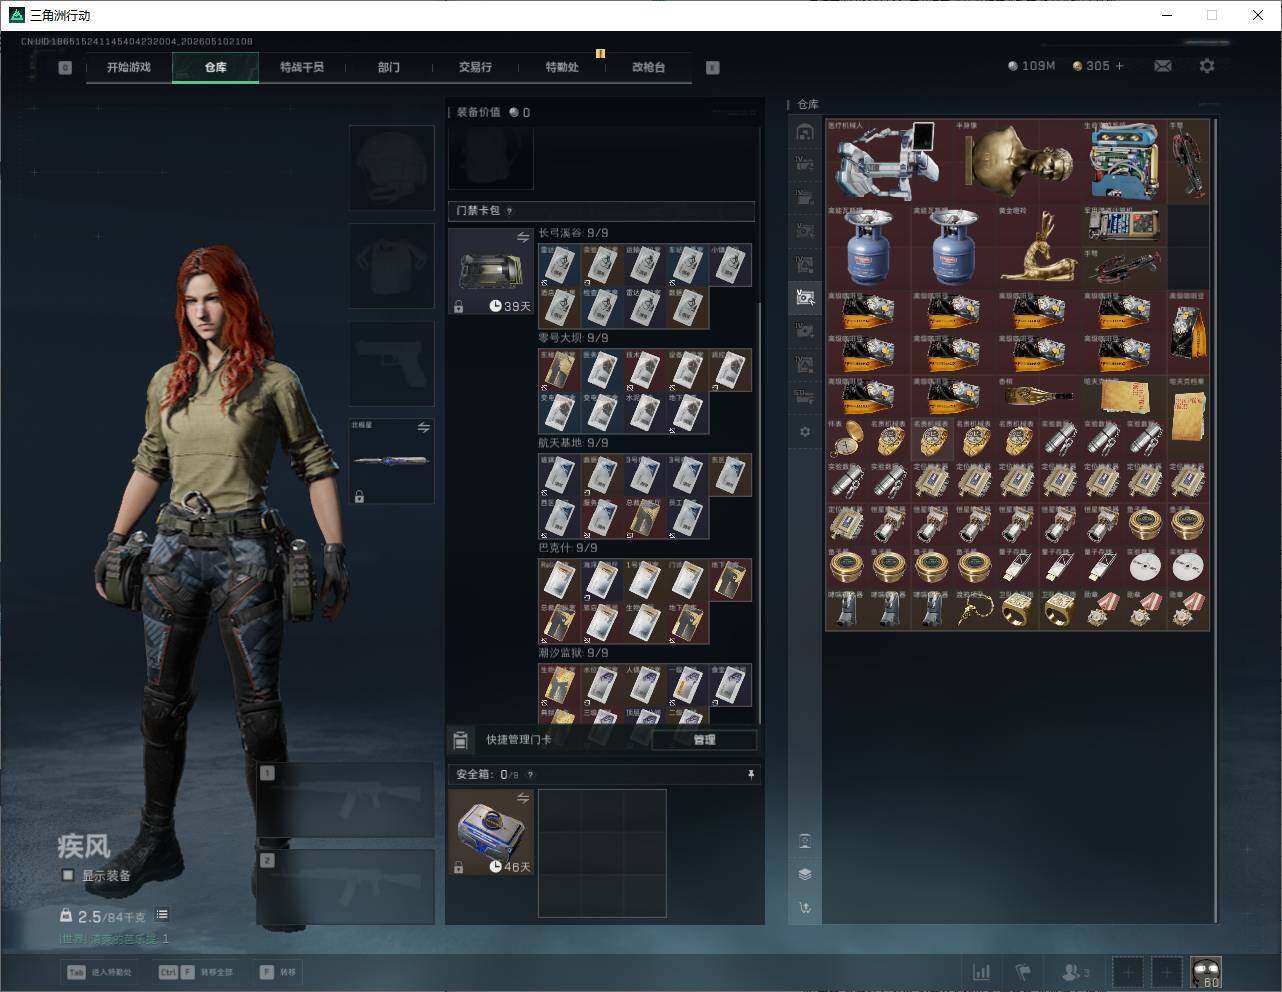Open the 门禁卡包 help question mark
This screenshot has height=992, width=1282.
point(510,211)
